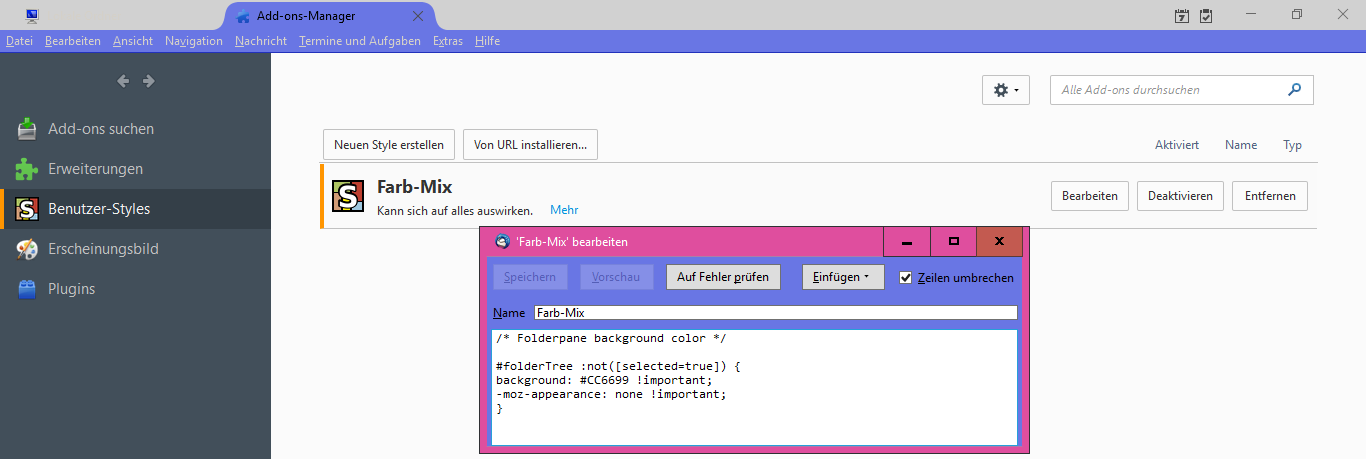
Task: Expand the Einfügen dropdown button
Action: pyautogui.click(x=843, y=277)
